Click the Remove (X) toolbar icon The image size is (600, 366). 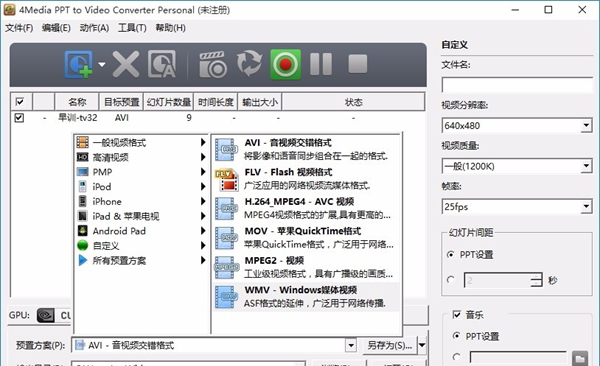click(126, 64)
